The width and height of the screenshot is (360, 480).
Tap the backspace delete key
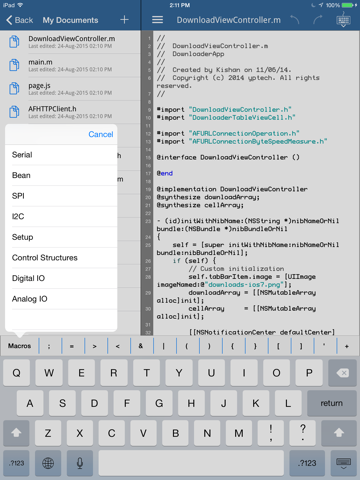[343, 373]
